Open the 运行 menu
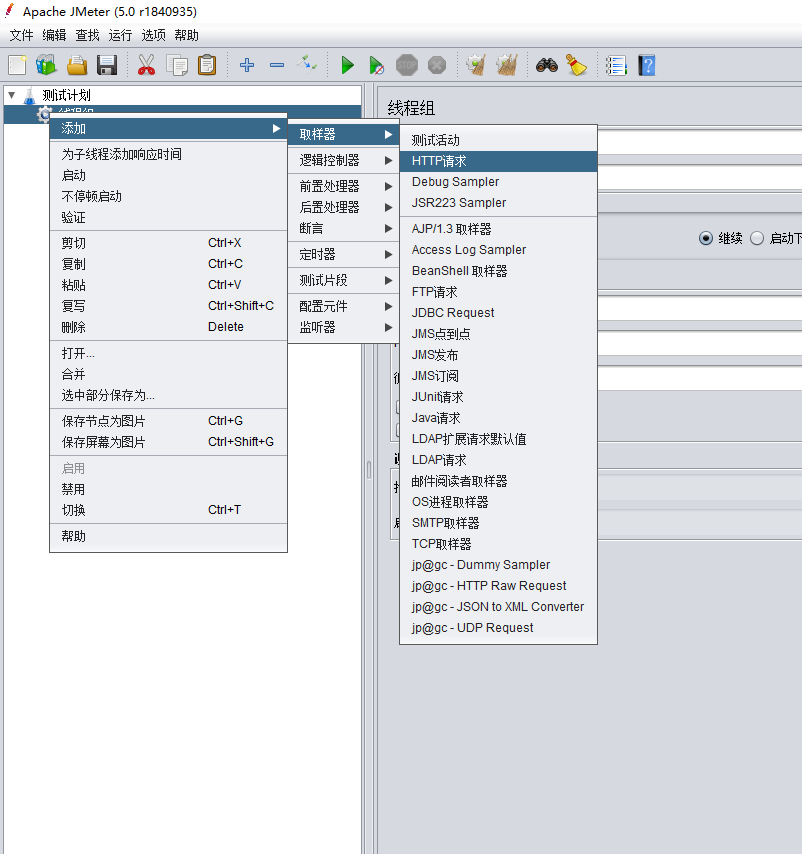Screen dimensions: 802x854 point(120,35)
